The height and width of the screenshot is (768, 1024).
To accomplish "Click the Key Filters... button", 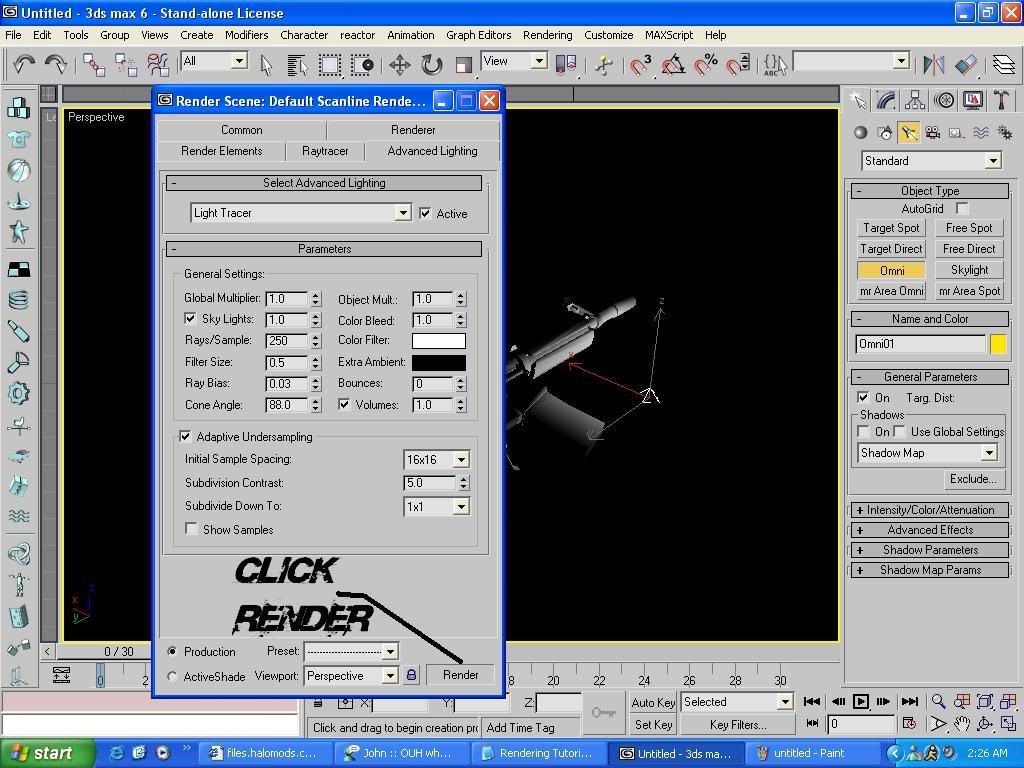I will (x=738, y=725).
